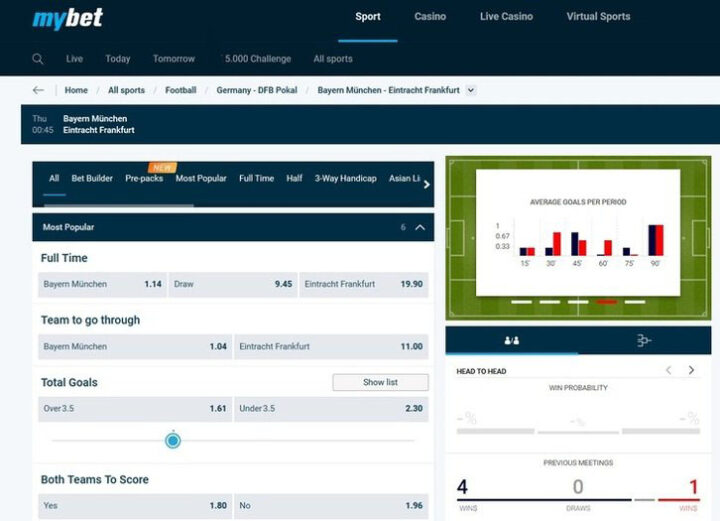720x521 pixels.
Task: Select Bayern München Full Time odds 1.14
Action: 100,284
